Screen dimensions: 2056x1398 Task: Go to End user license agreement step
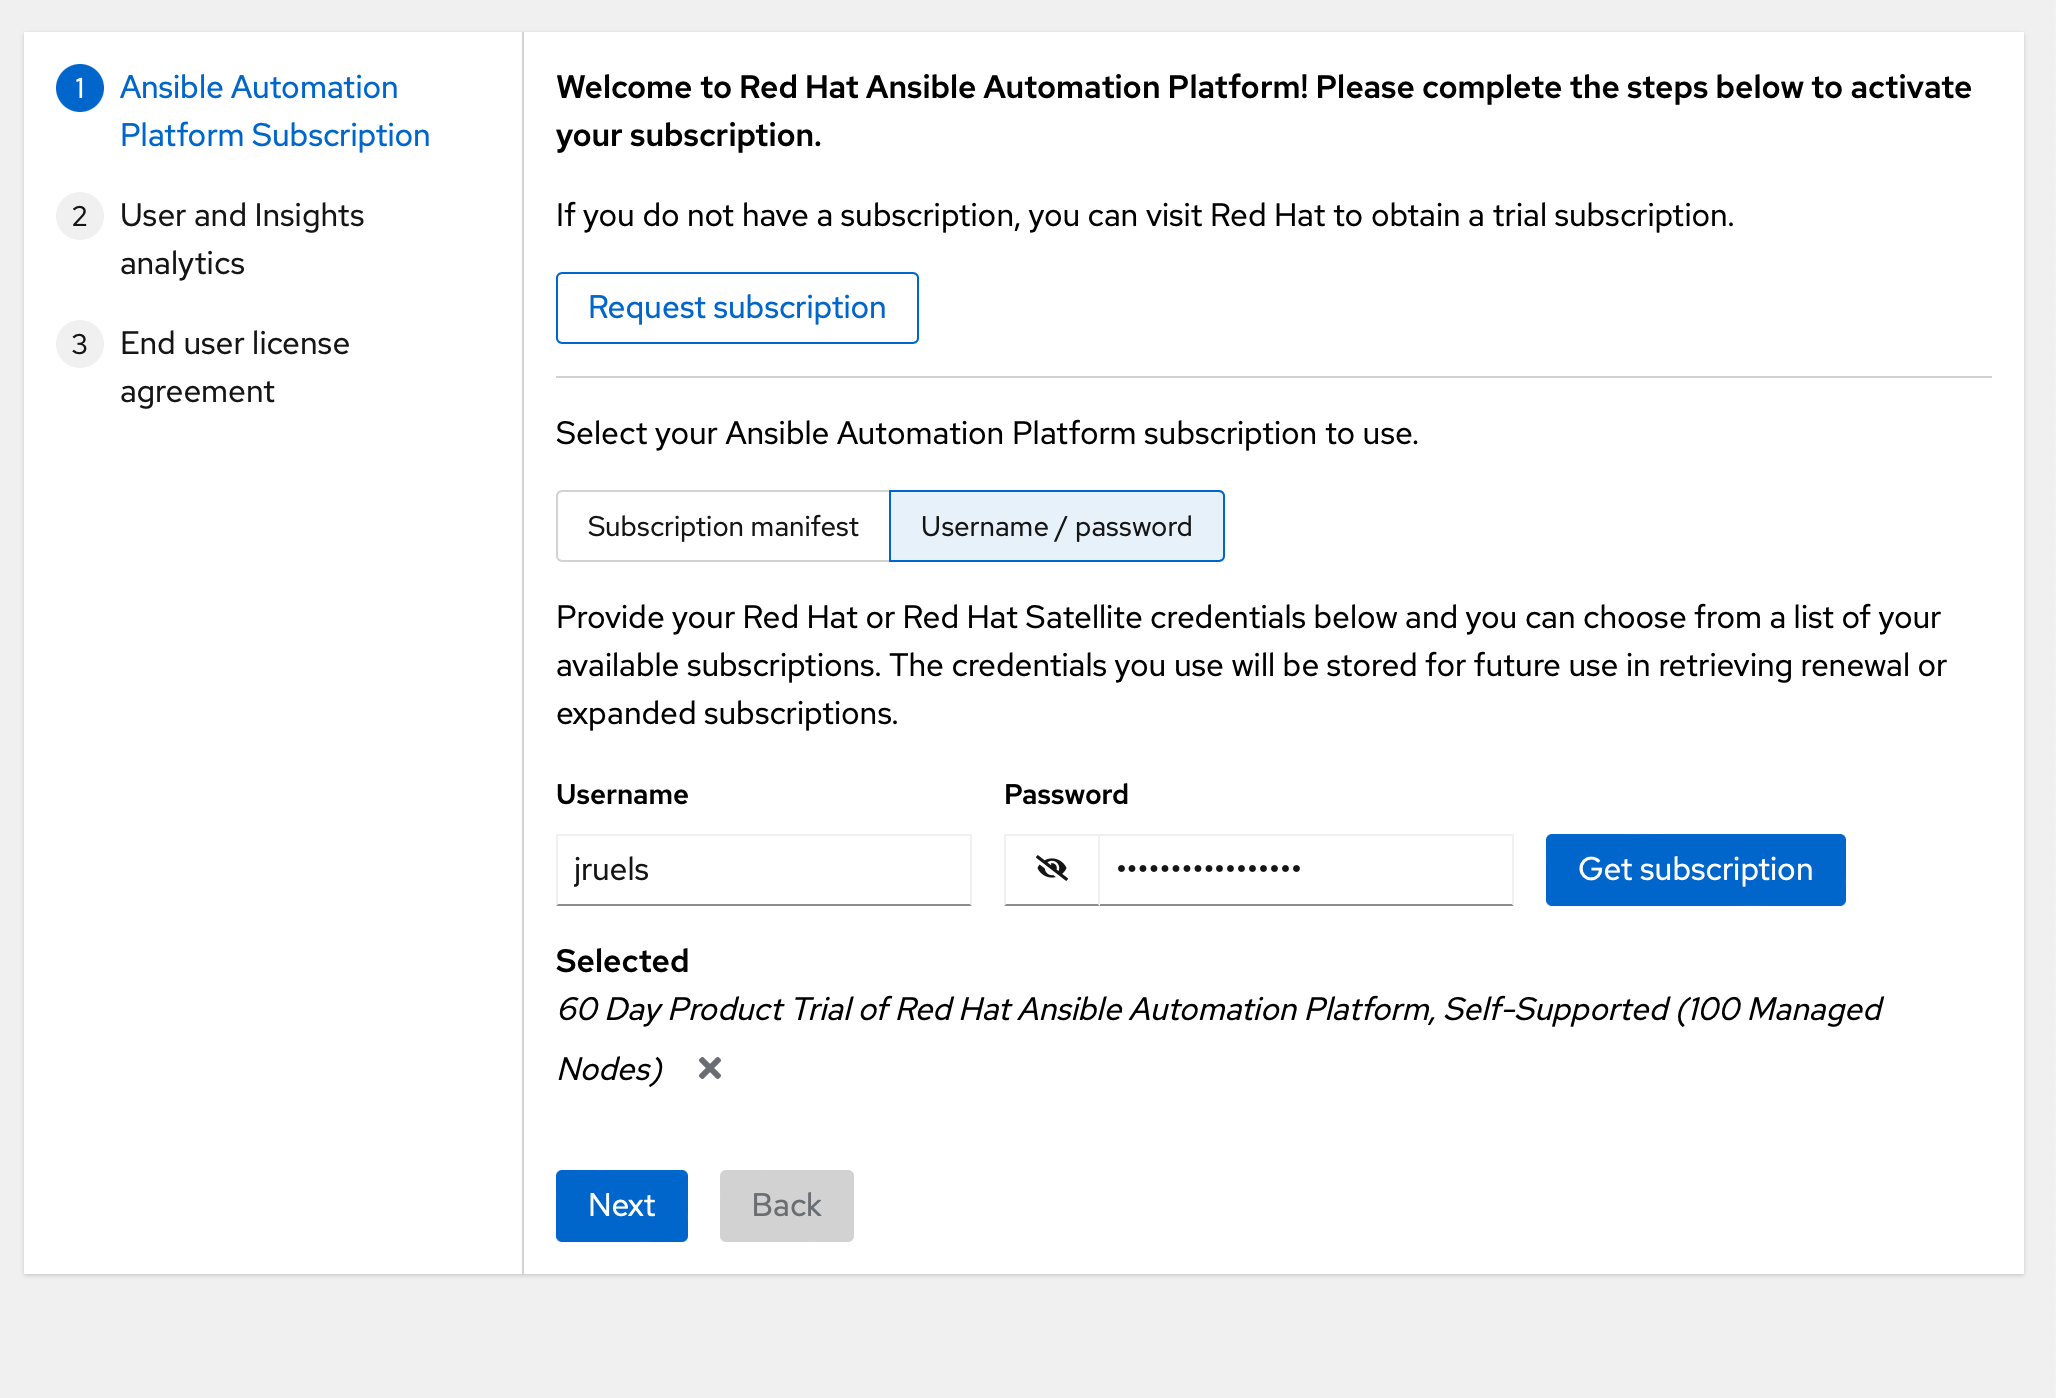235,367
